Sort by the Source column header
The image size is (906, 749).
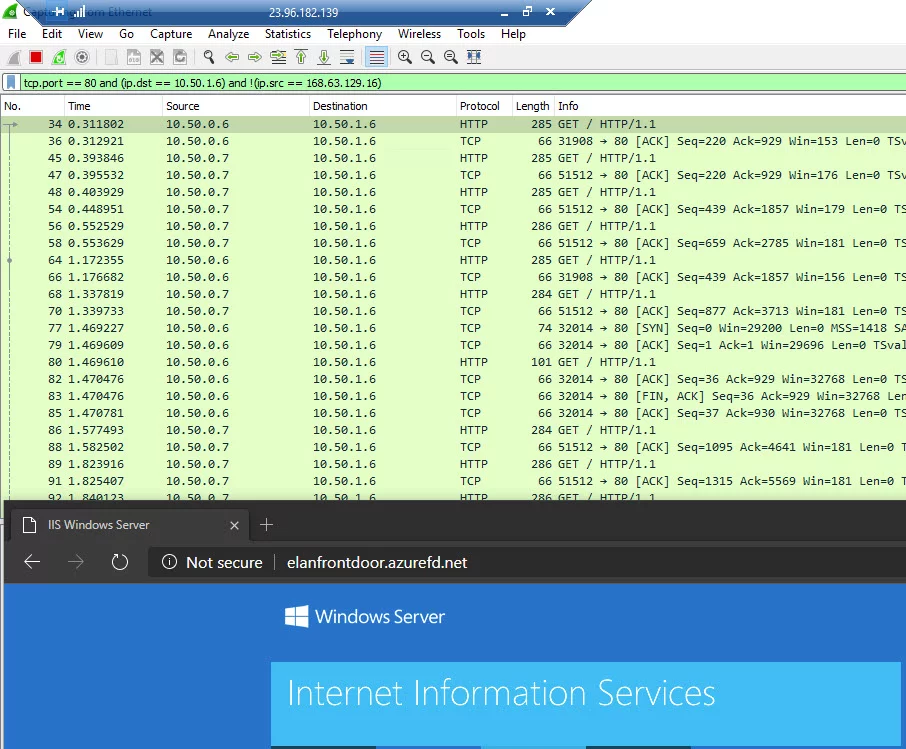point(236,106)
